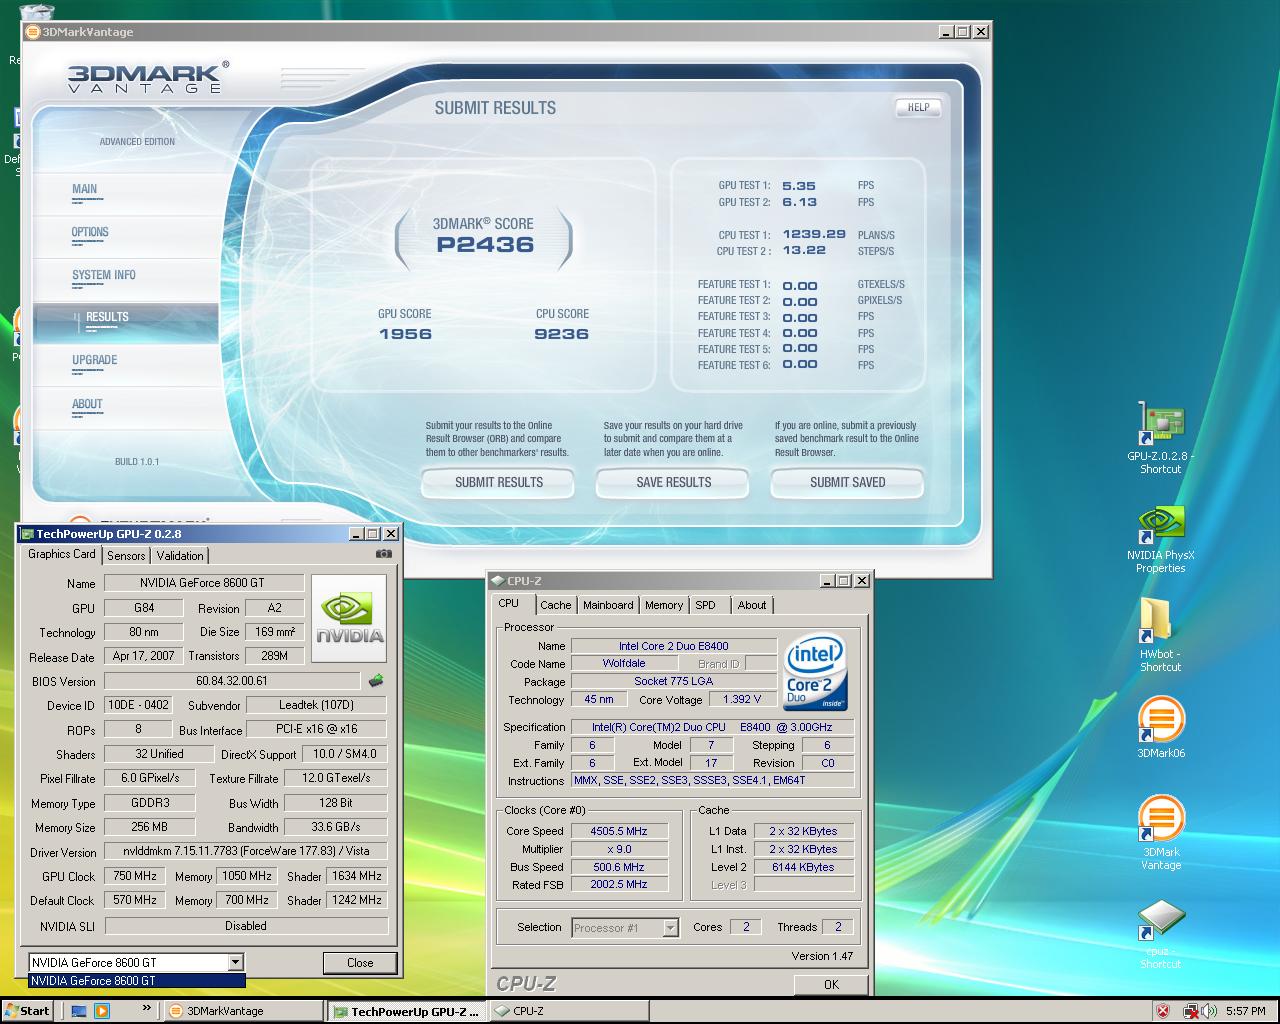
Task: Go to MAIN in 3DMark Vantage sidebar
Action: 125,192
